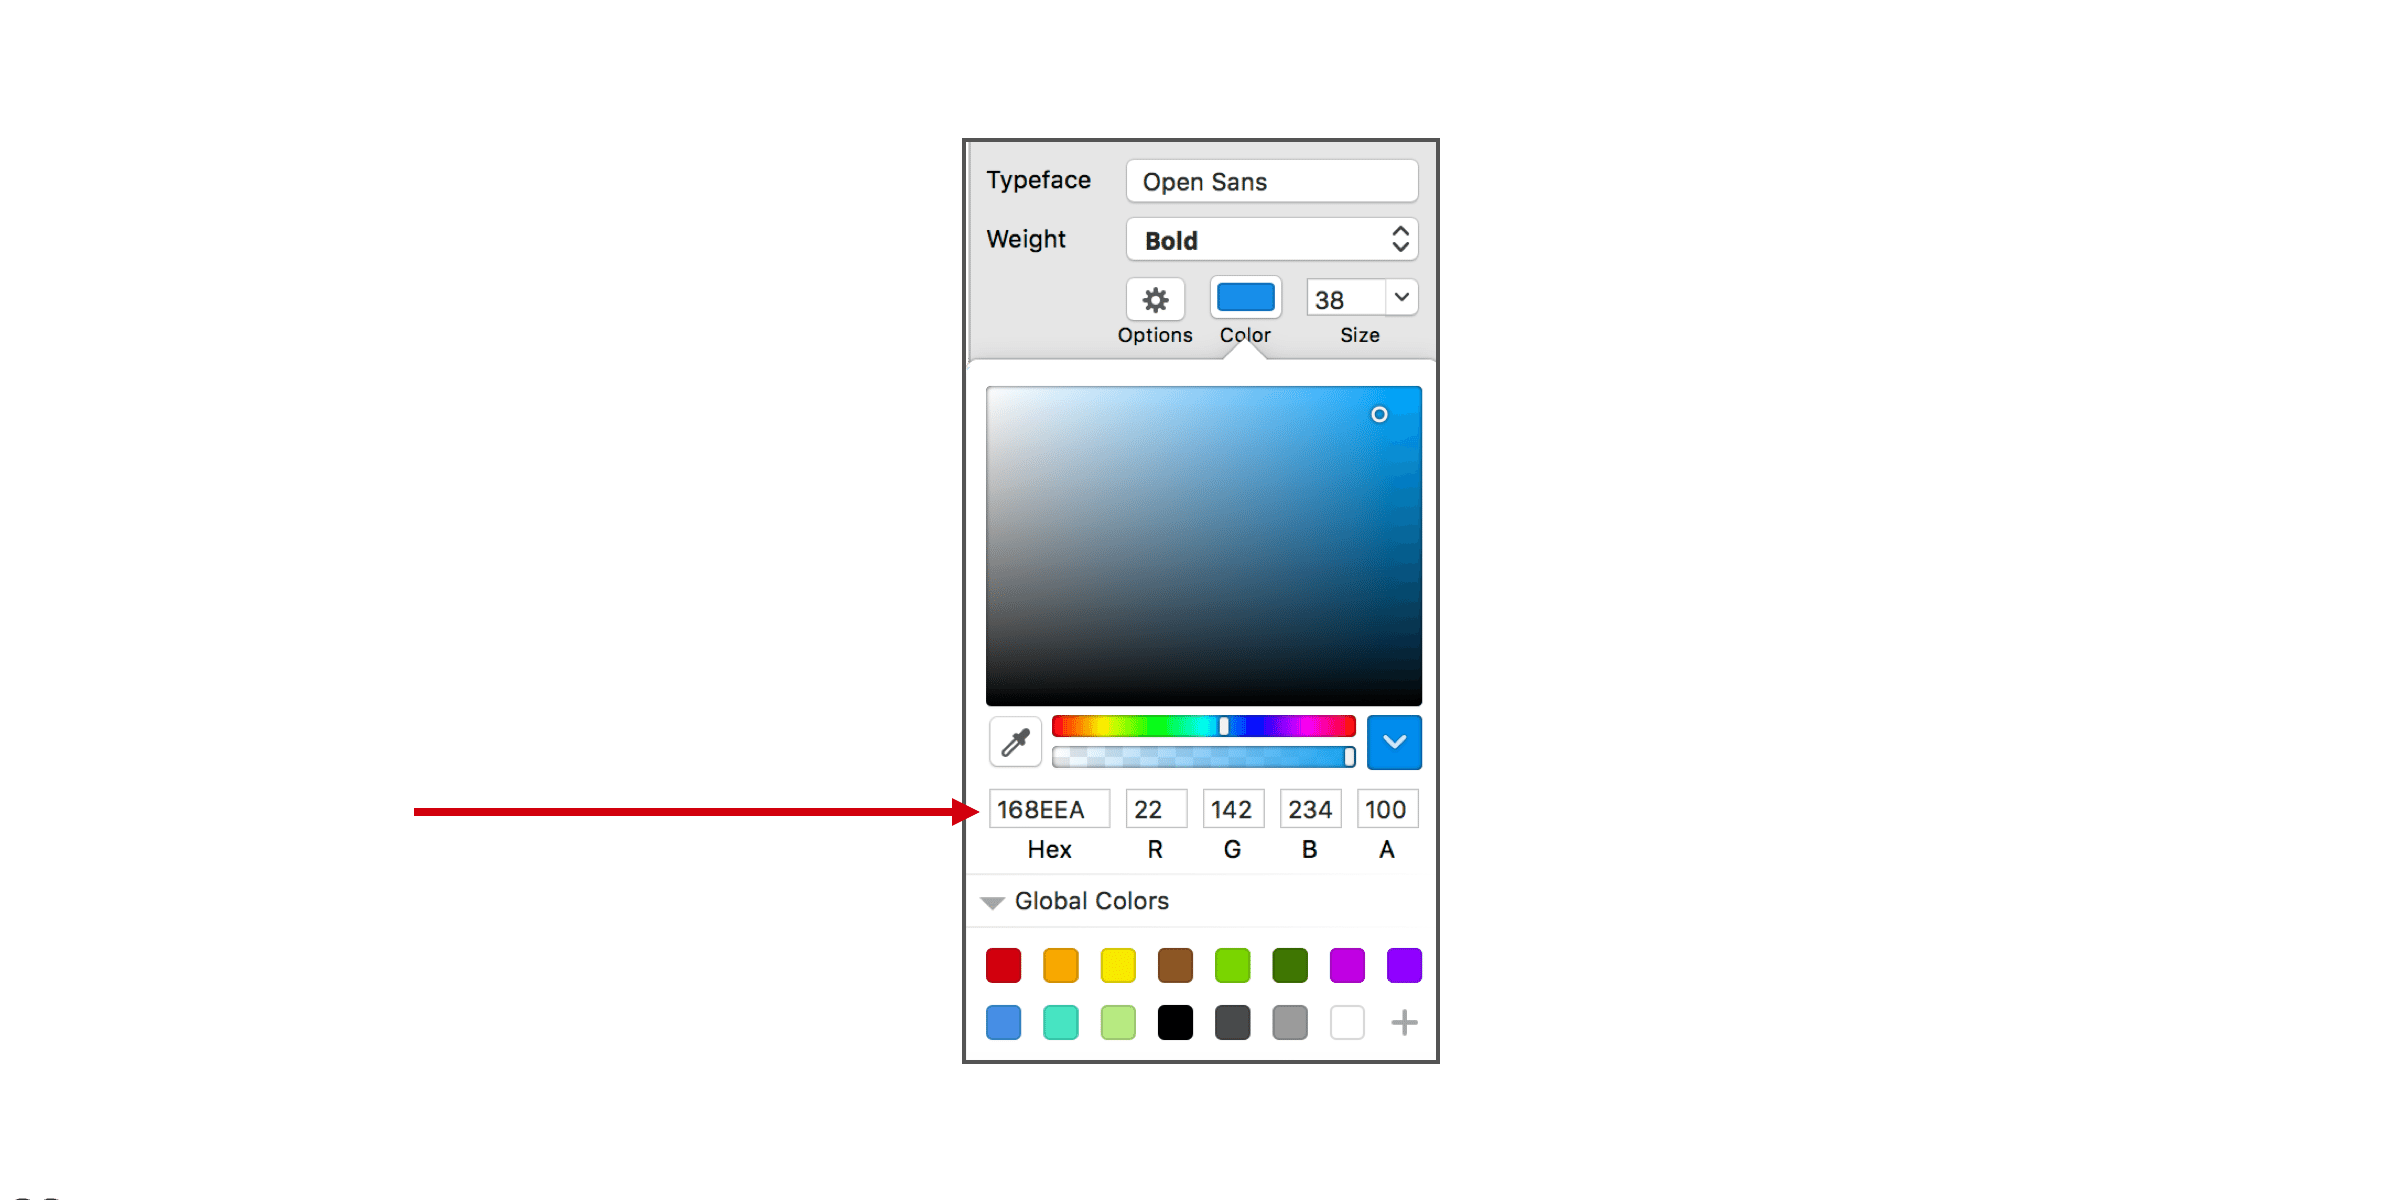Click the alpha field showing 100
The image size is (2400, 1200).
click(1387, 809)
